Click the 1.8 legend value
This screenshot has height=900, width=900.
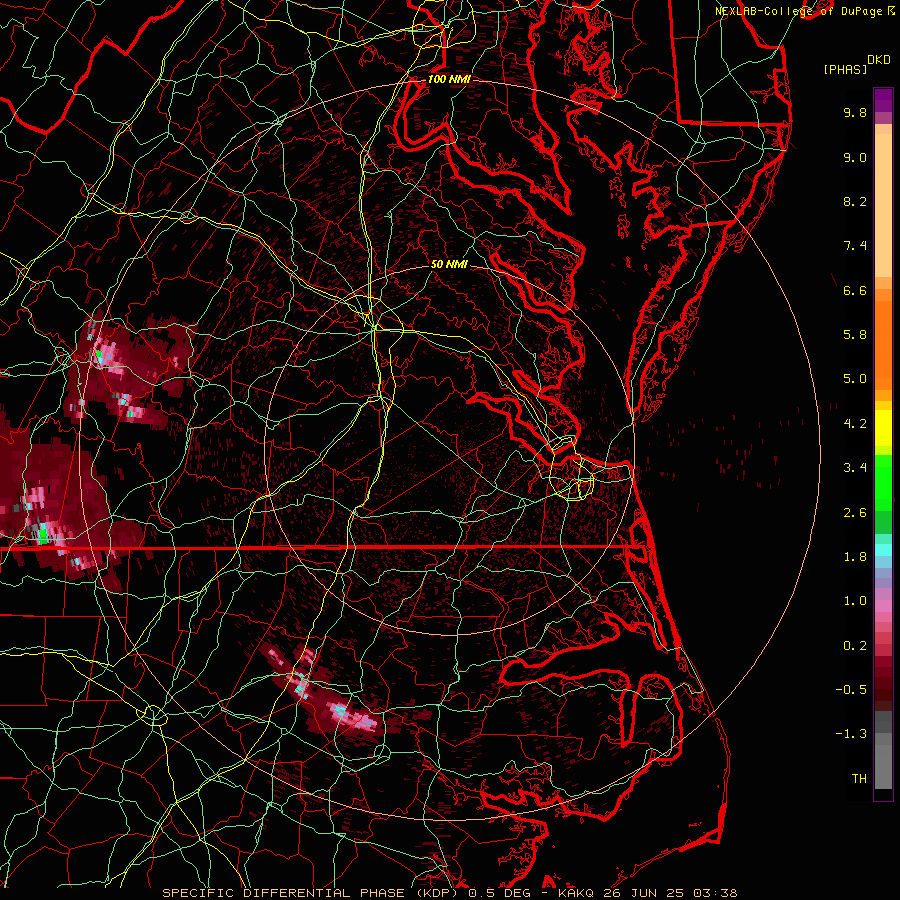pos(855,557)
